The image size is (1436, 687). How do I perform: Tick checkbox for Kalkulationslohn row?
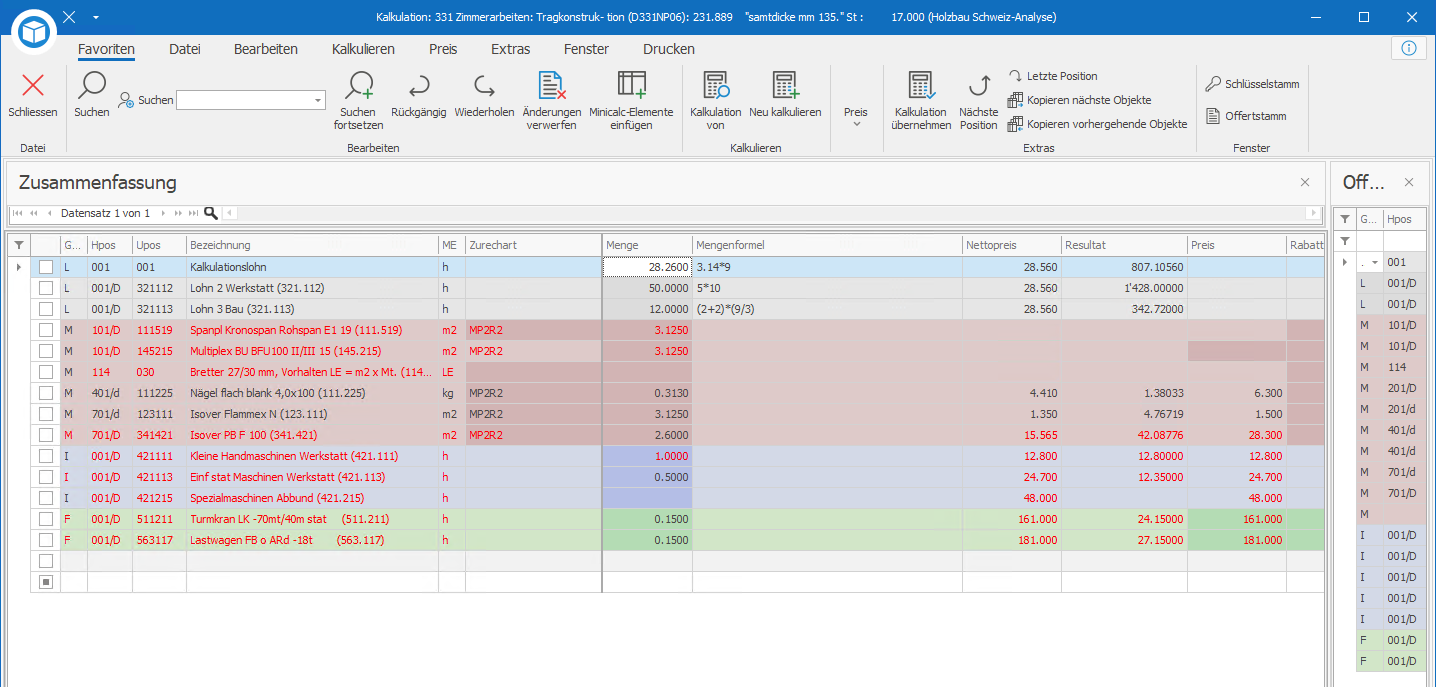(x=46, y=267)
